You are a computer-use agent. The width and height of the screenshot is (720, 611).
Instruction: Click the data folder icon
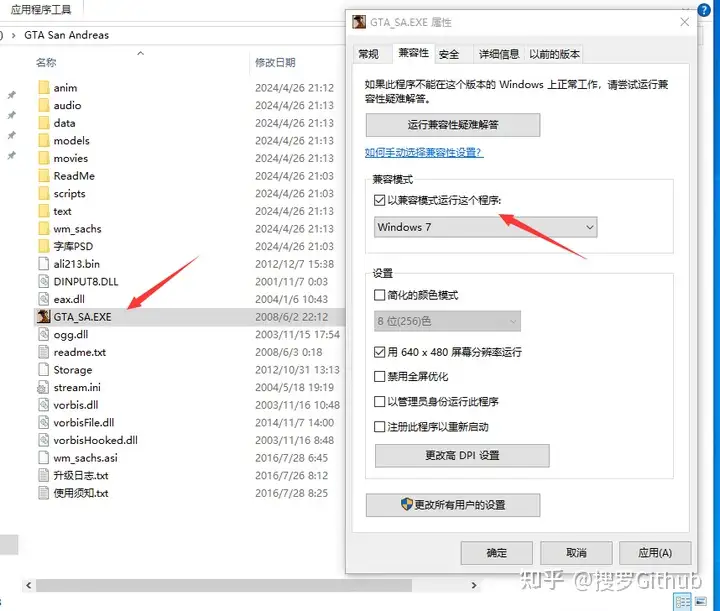click(44, 123)
